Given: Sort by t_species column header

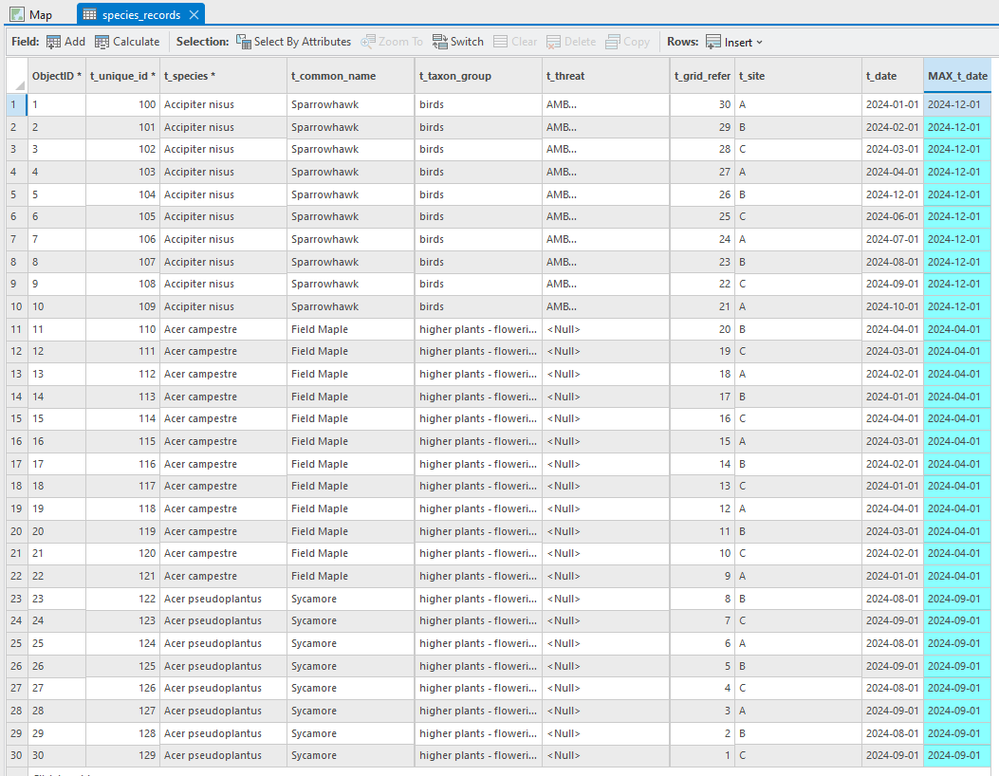Looking at the screenshot, I should point(223,76).
